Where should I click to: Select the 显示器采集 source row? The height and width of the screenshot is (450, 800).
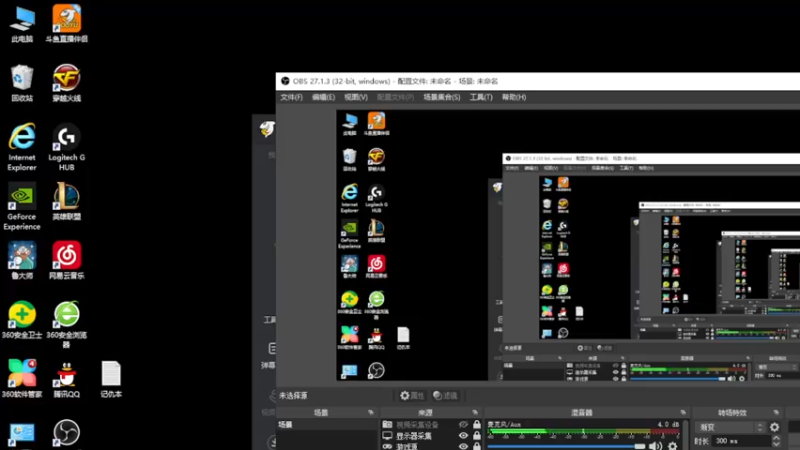431,436
